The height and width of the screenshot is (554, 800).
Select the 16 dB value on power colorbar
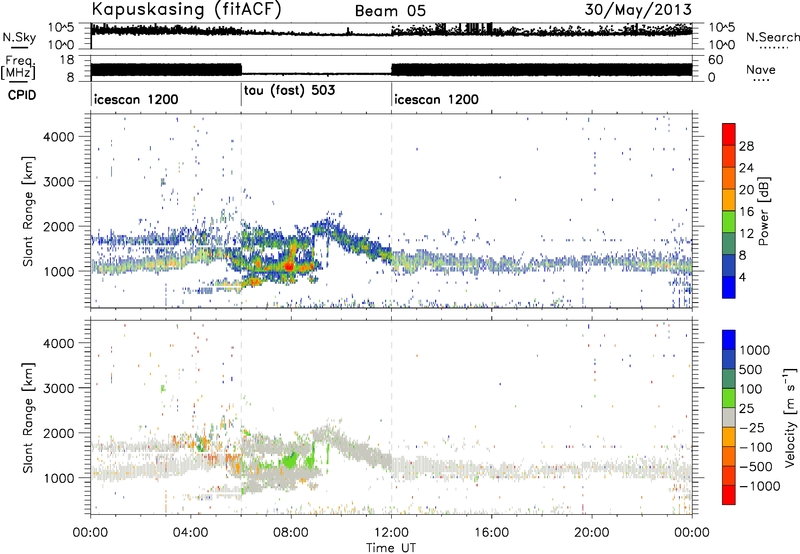(746, 212)
